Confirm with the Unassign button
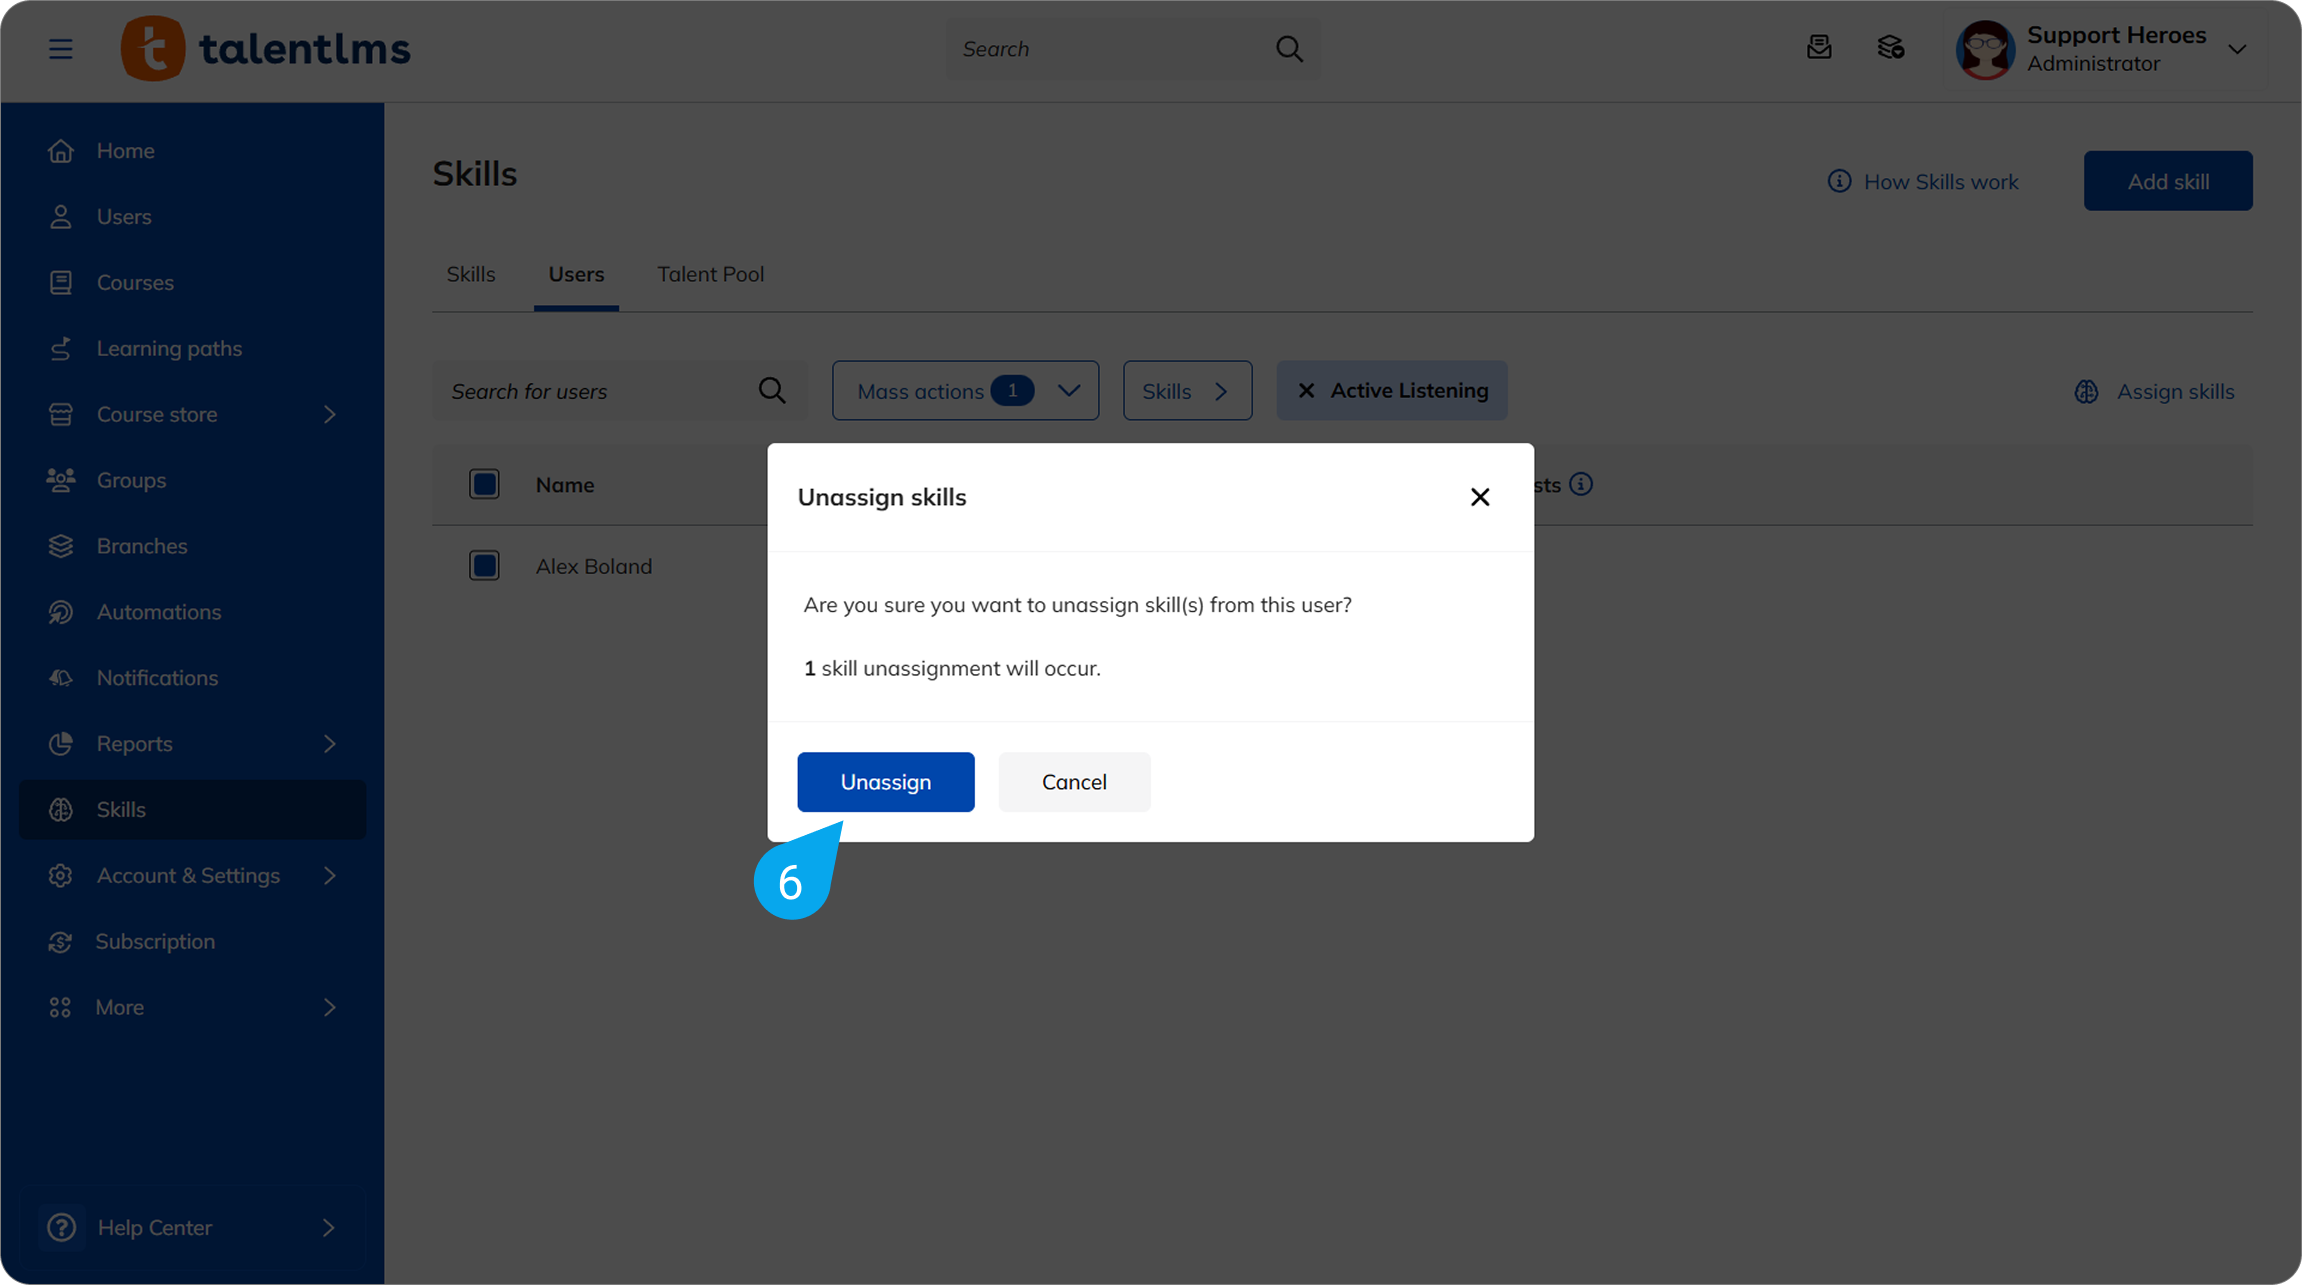 coord(885,782)
